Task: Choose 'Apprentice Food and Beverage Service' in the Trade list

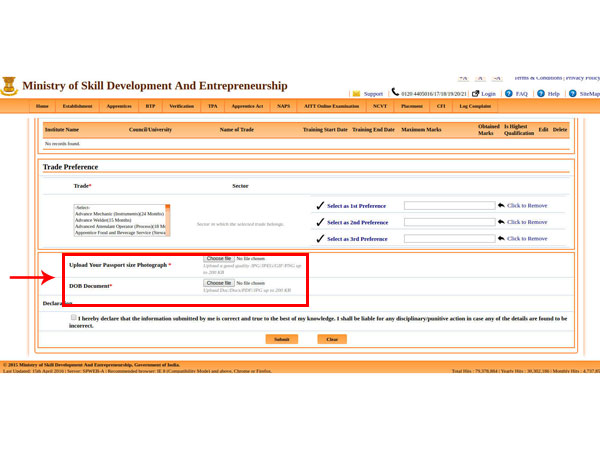Action: [119, 232]
